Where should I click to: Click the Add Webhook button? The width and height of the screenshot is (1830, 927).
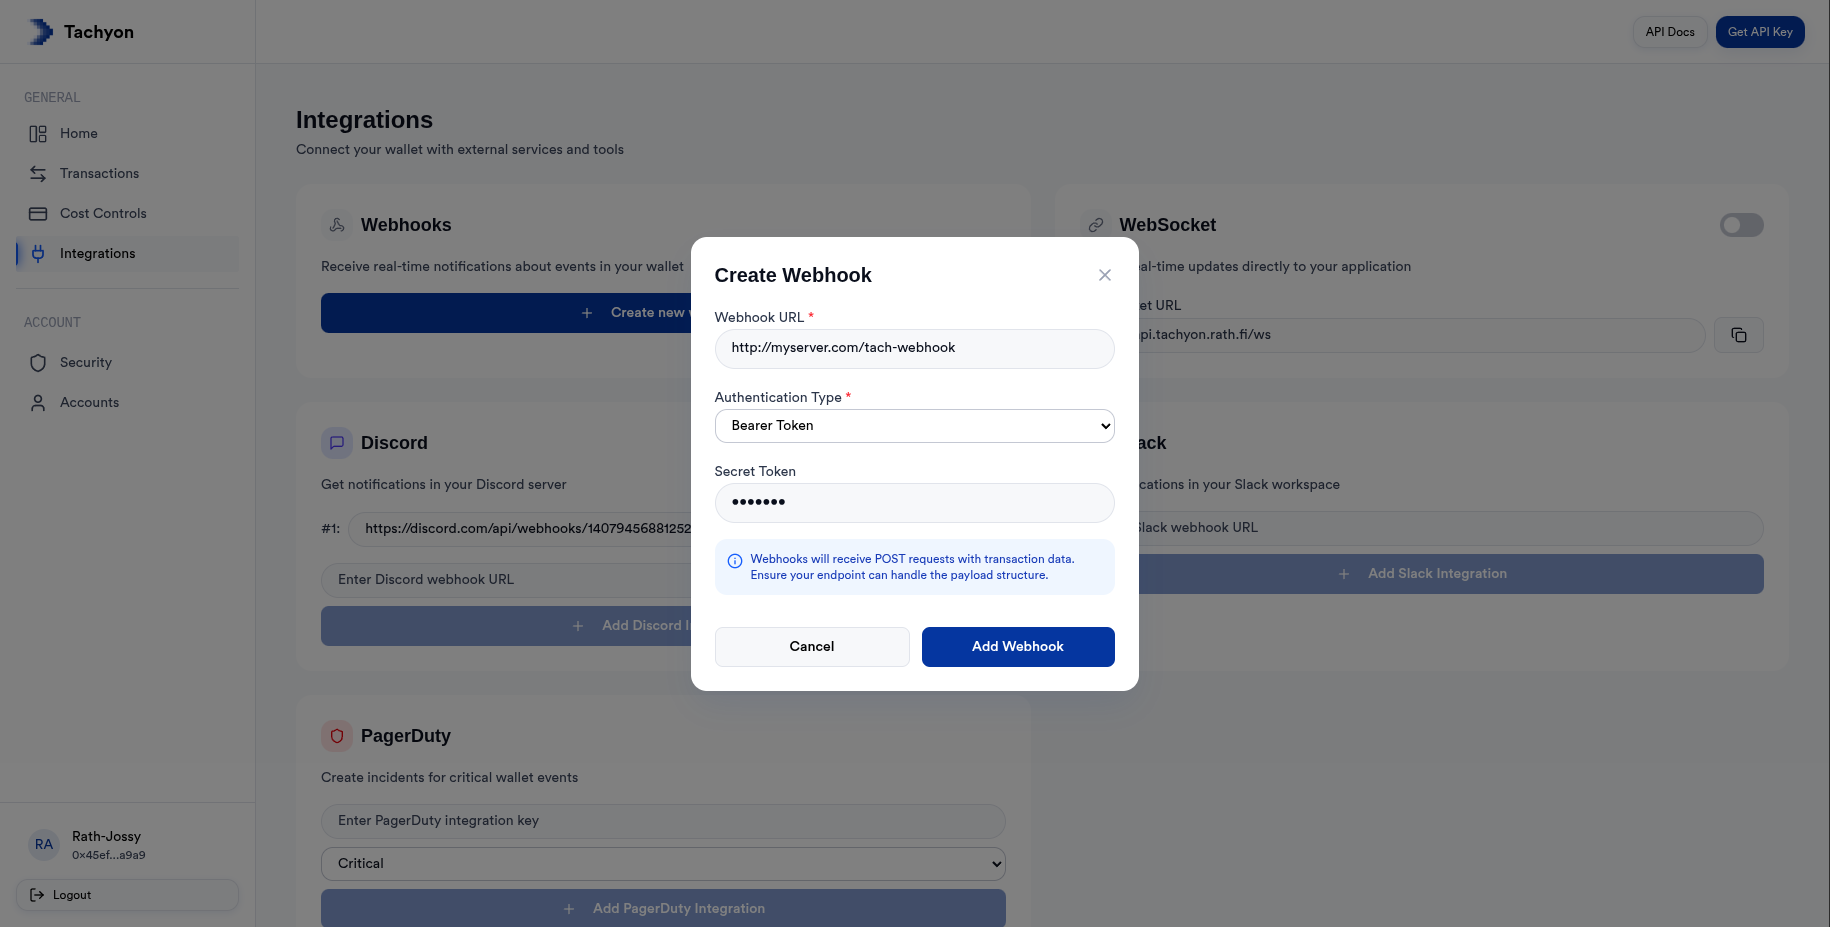coord(1017,646)
